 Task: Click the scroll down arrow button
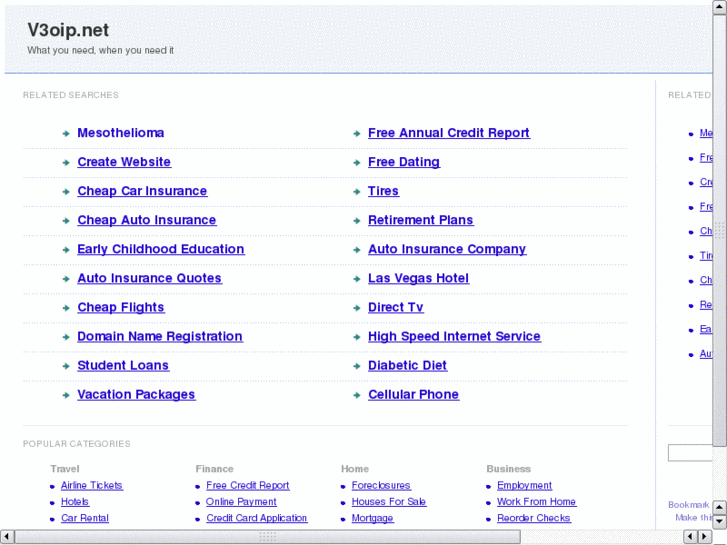click(720, 522)
